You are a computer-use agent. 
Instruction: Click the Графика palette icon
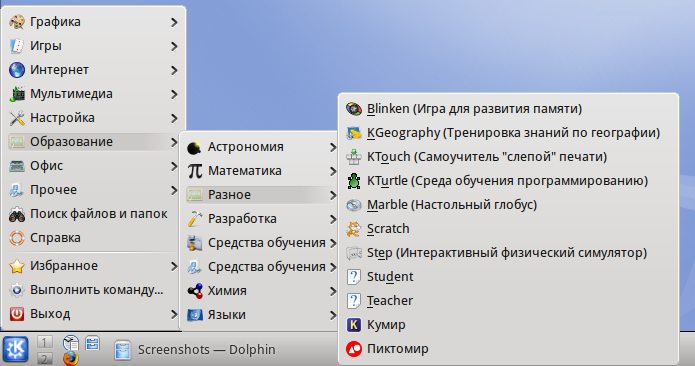pos(17,22)
